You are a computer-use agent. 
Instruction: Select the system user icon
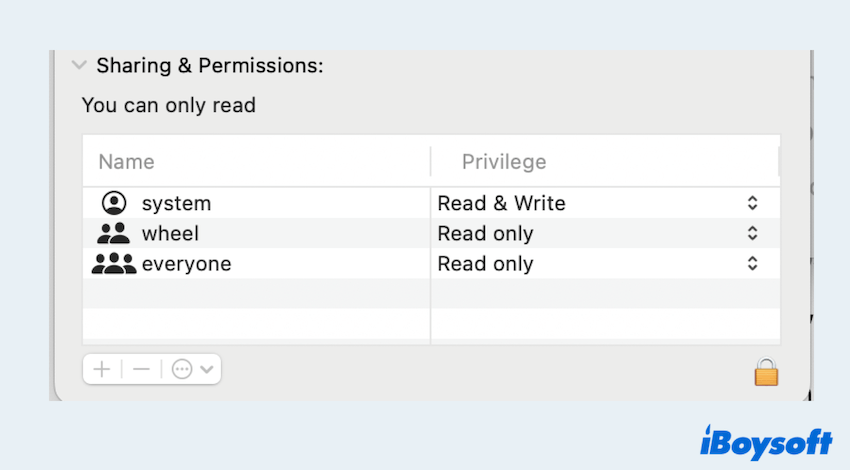coord(115,203)
